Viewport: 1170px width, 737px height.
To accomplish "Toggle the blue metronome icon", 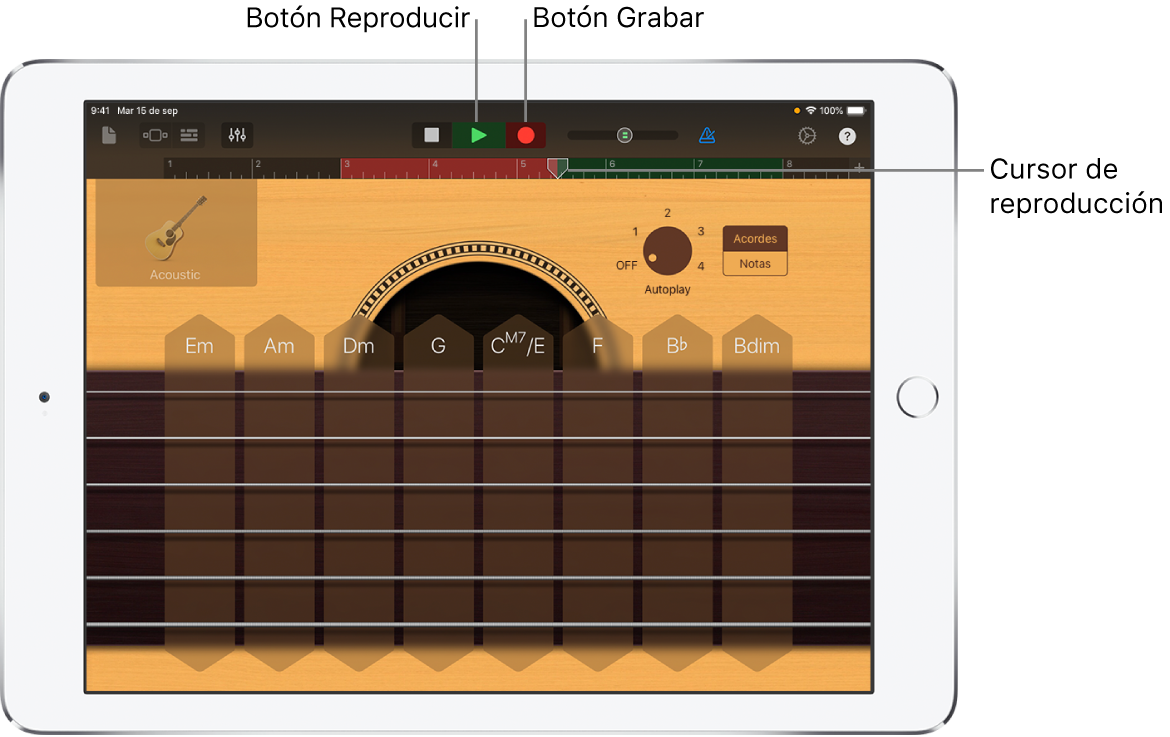I will (x=707, y=135).
